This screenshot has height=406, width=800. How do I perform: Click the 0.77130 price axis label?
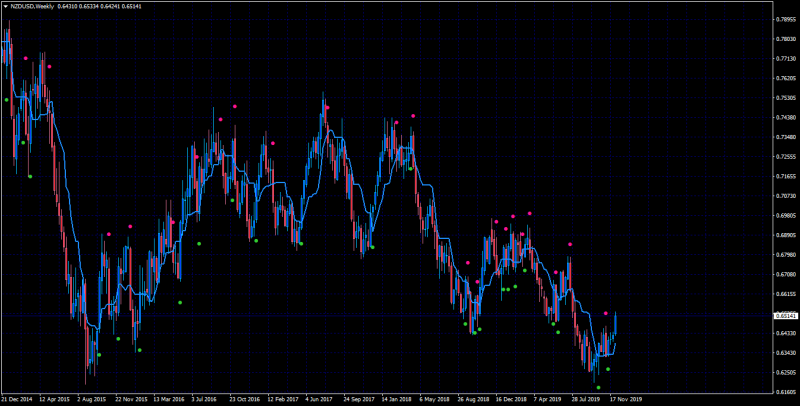tap(786, 59)
